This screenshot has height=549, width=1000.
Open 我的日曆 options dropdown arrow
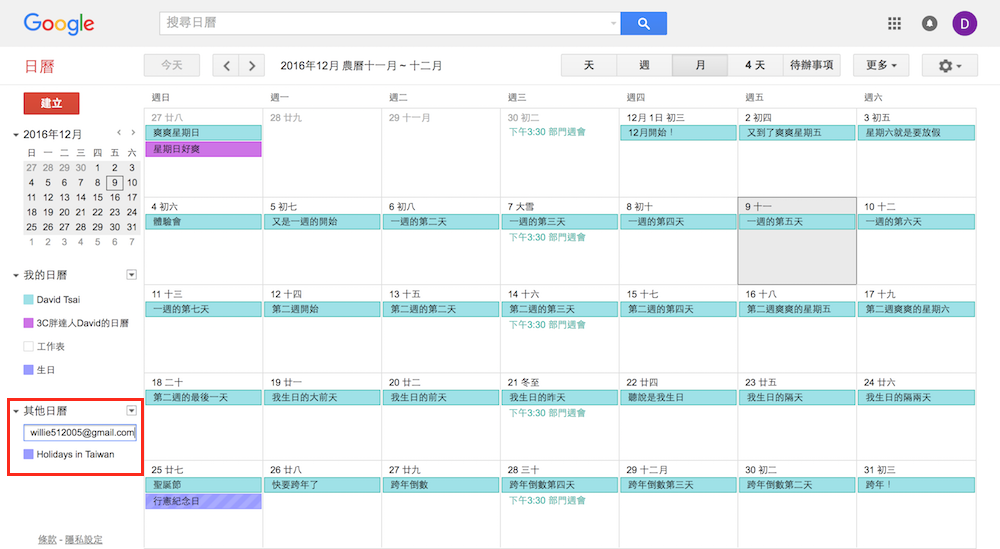[x=131, y=275]
